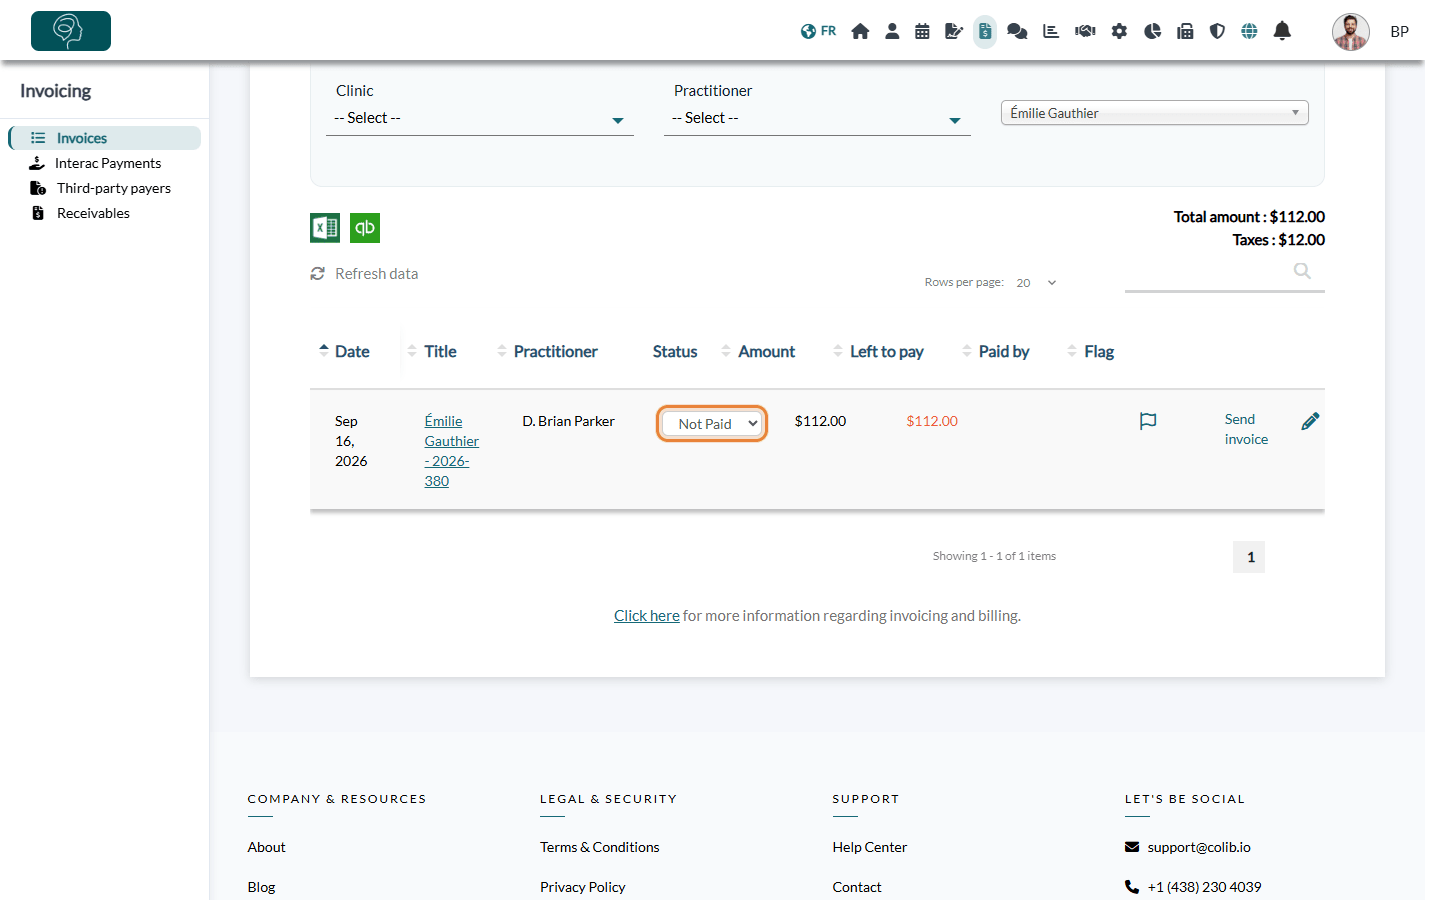This screenshot has height=900, width=1440.
Task: Select Invoices in the sidebar
Action: pos(105,138)
